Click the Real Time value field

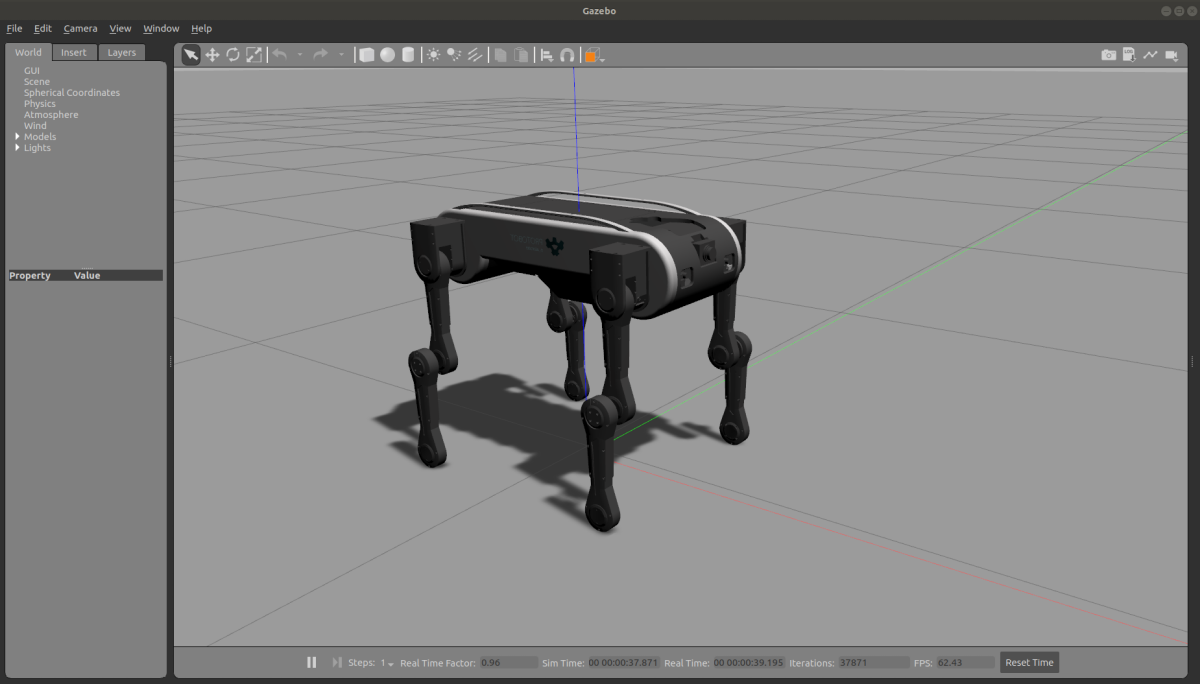click(749, 663)
